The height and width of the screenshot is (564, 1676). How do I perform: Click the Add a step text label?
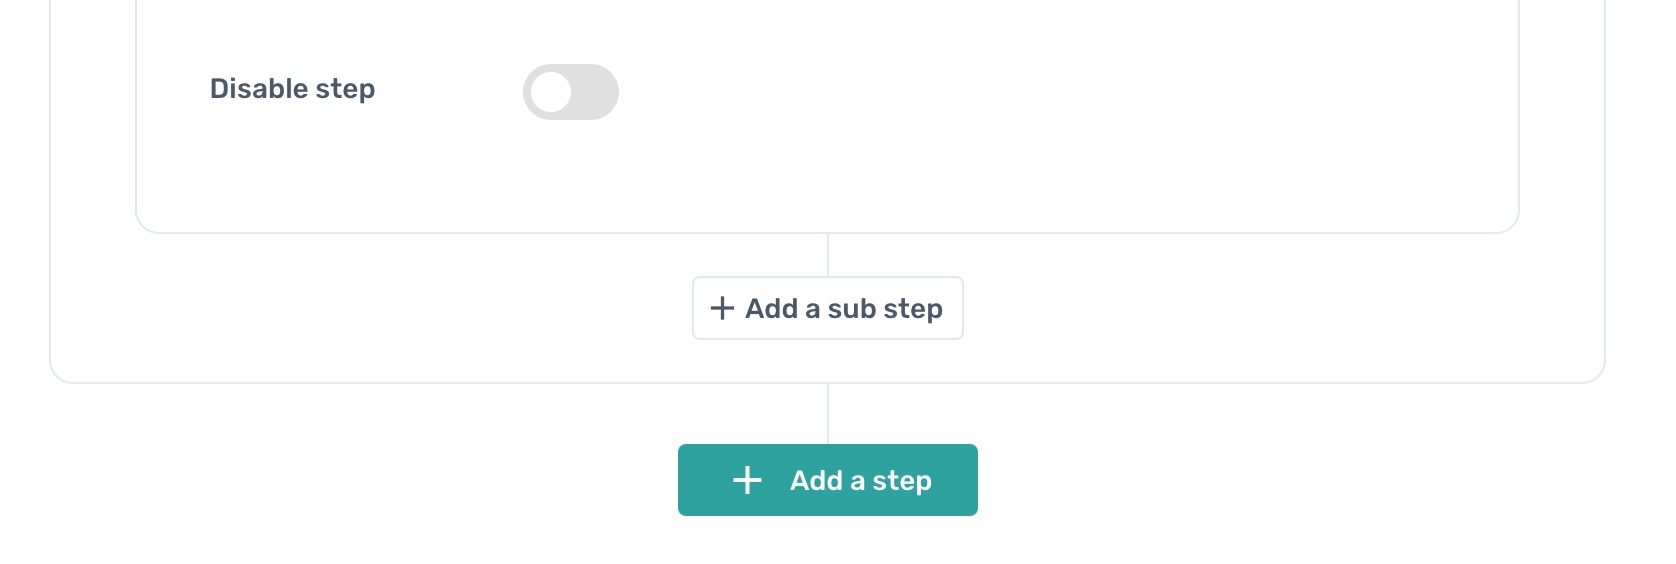coord(860,480)
